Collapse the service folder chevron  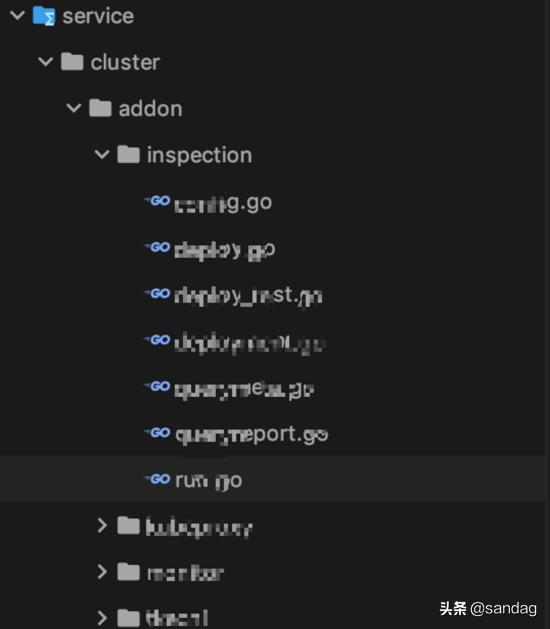17,16
